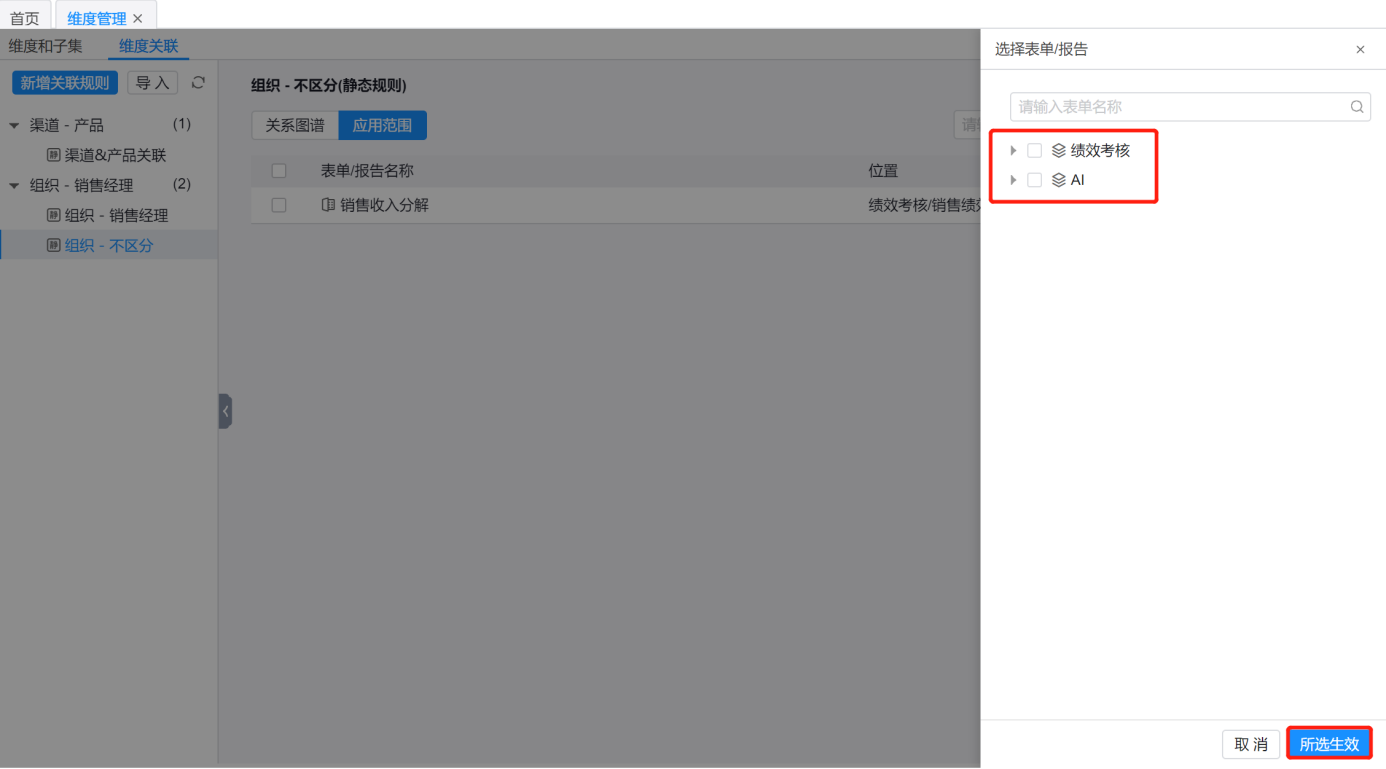
Task: Check the 绩效考核 checkbox
Action: [1035, 151]
